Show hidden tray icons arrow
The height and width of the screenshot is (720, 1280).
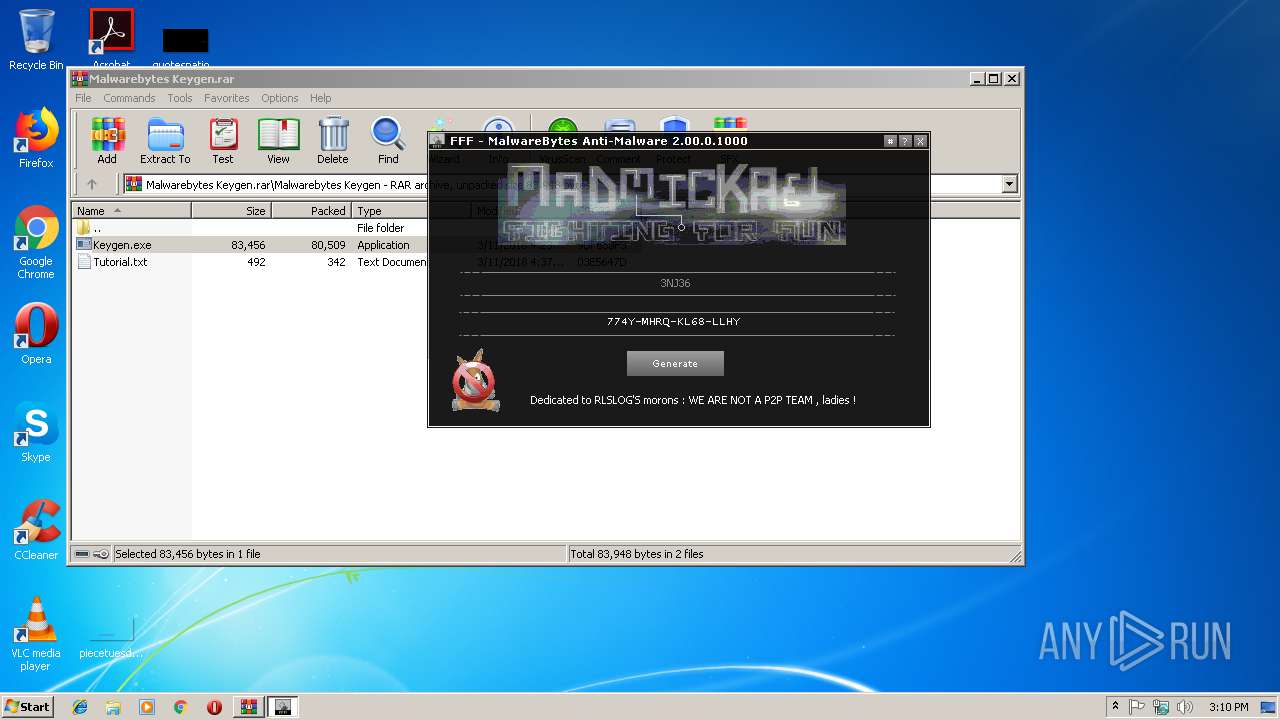point(1115,707)
